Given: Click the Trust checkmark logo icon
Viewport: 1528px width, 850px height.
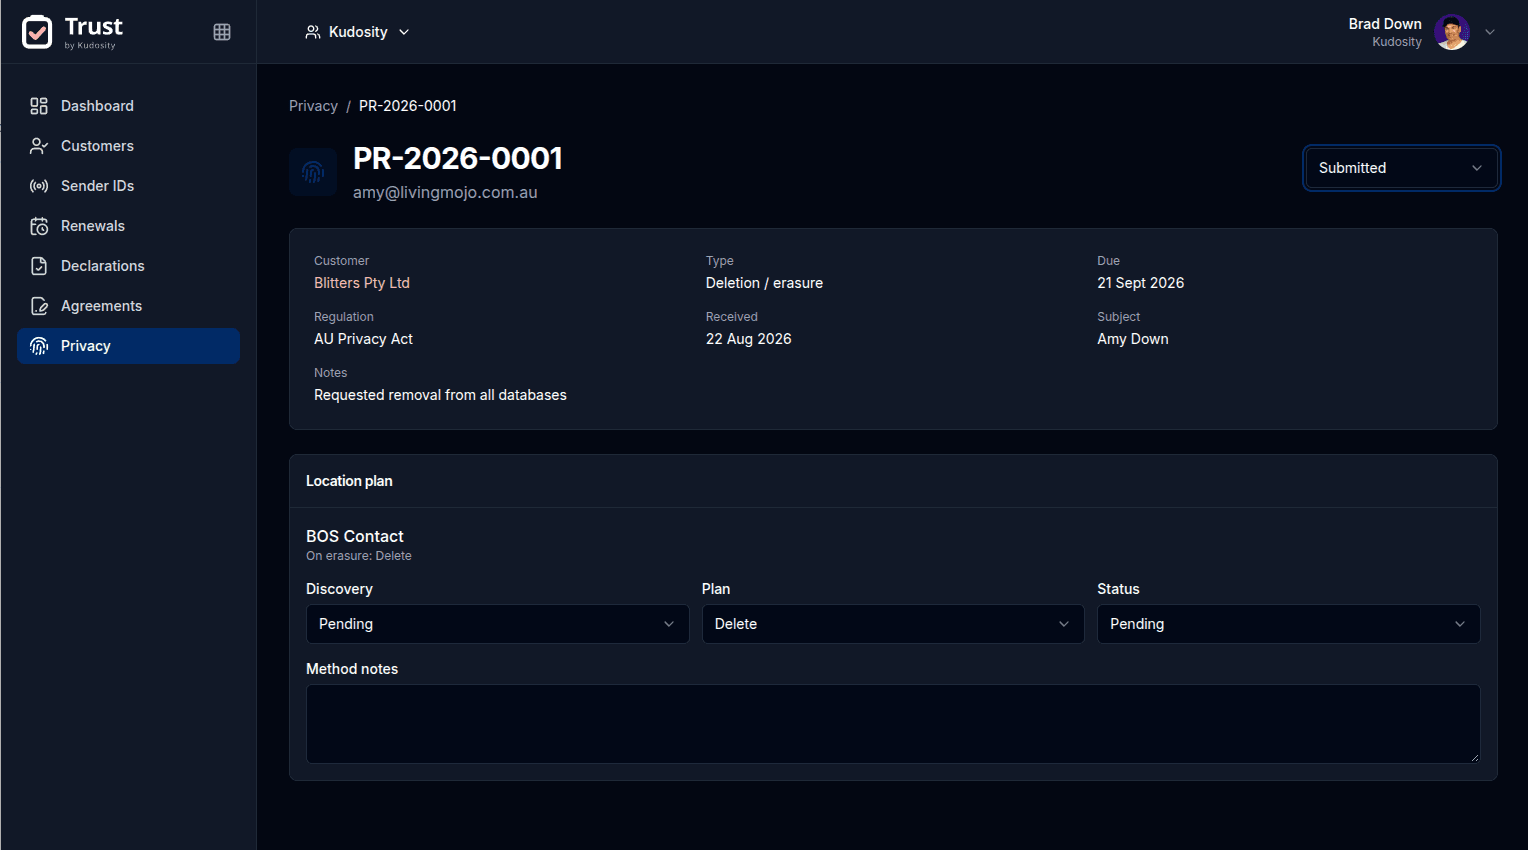Looking at the screenshot, I should tap(37, 32).
